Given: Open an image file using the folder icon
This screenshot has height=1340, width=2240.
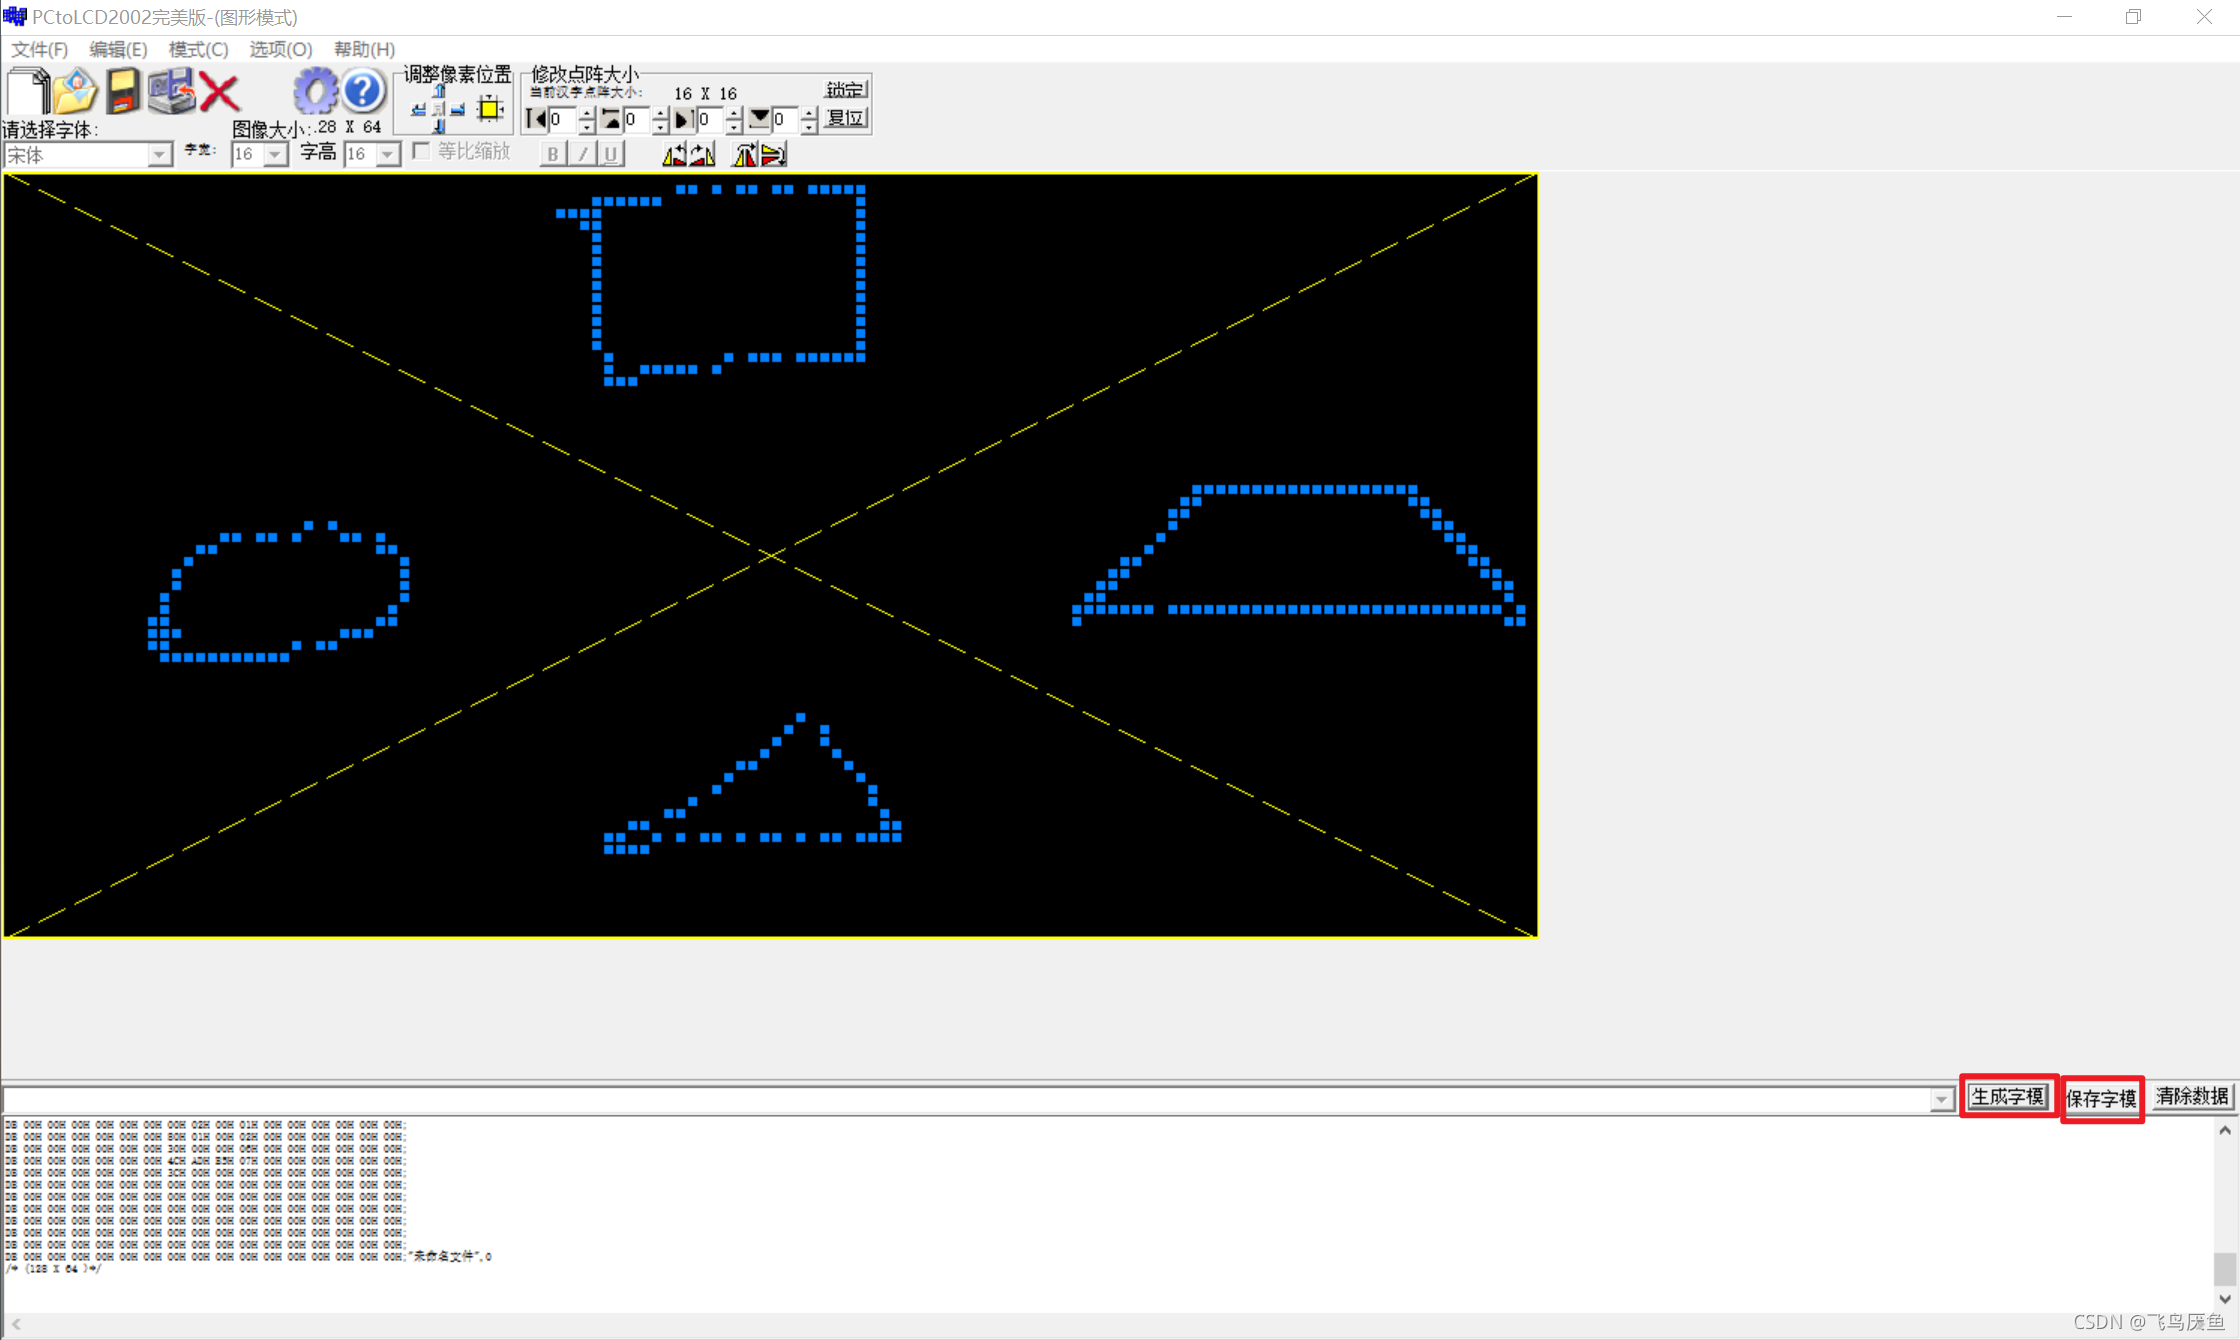Looking at the screenshot, I should (75, 92).
